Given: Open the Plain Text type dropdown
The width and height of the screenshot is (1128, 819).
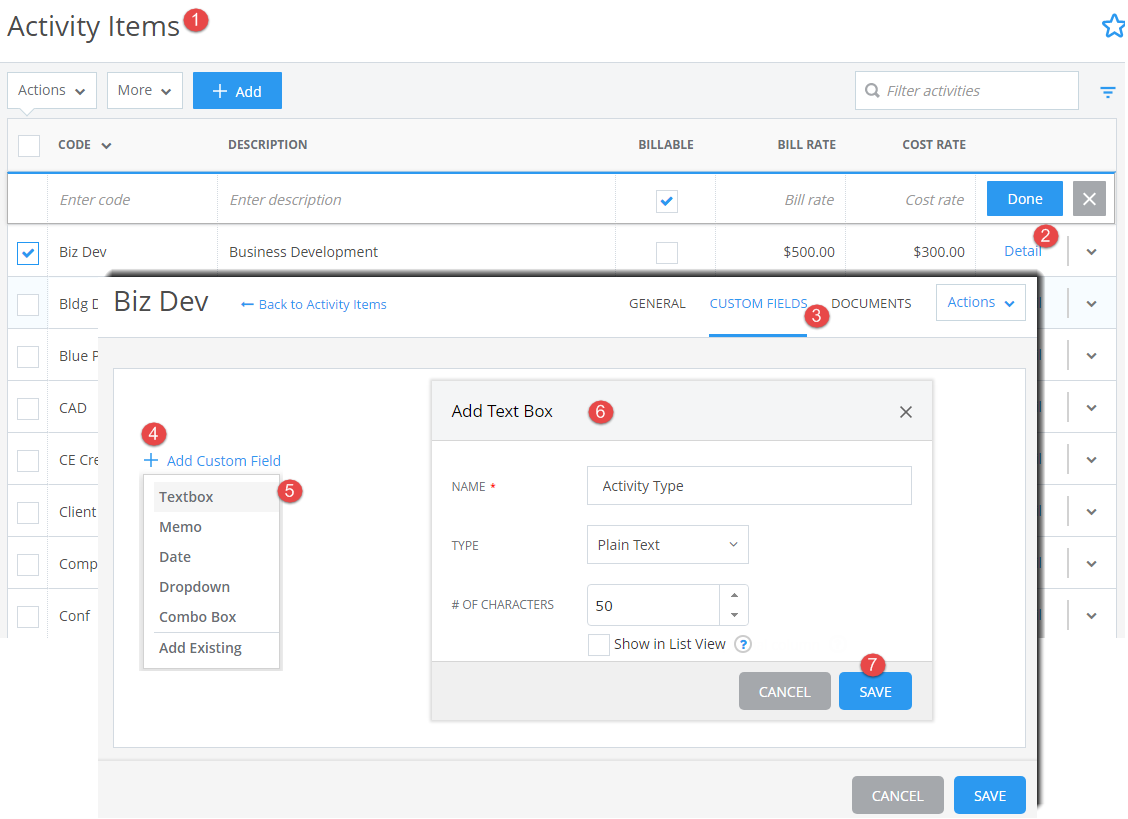Looking at the screenshot, I should coord(667,544).
